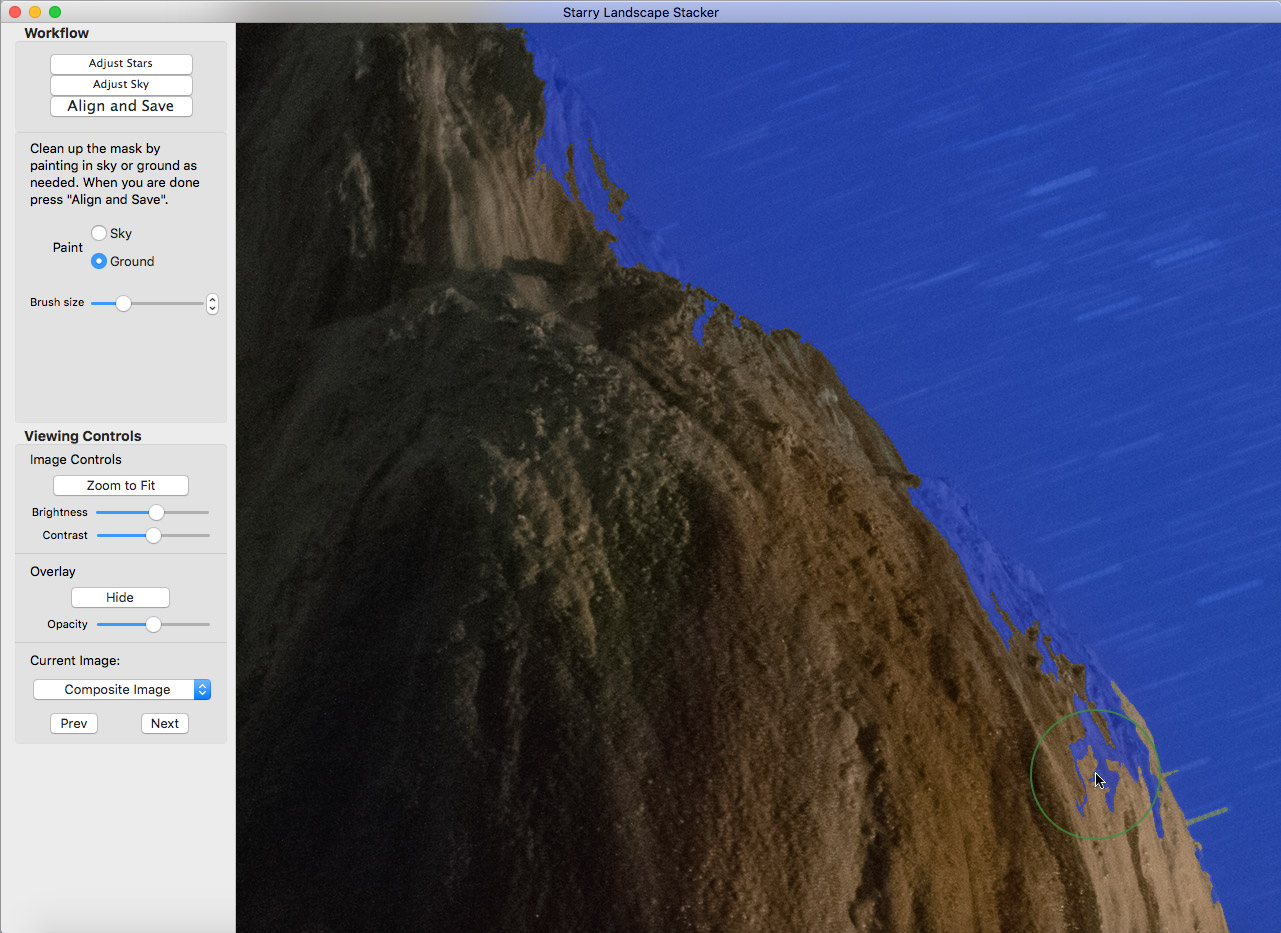Go to the next image with Next
Screen dimensions: 1281x933
165,723
